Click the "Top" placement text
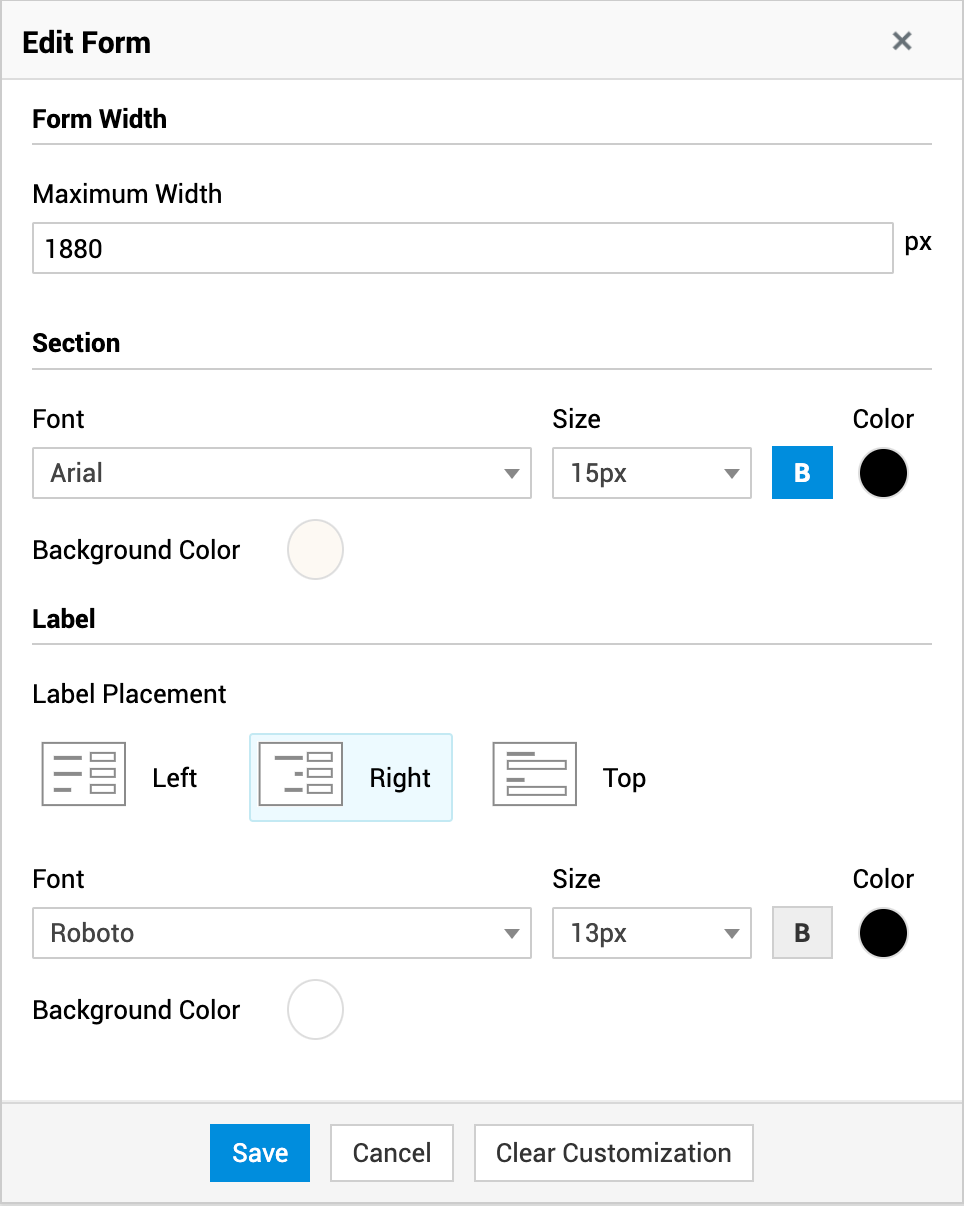The image size is (964, 1206). pos(624,778)
